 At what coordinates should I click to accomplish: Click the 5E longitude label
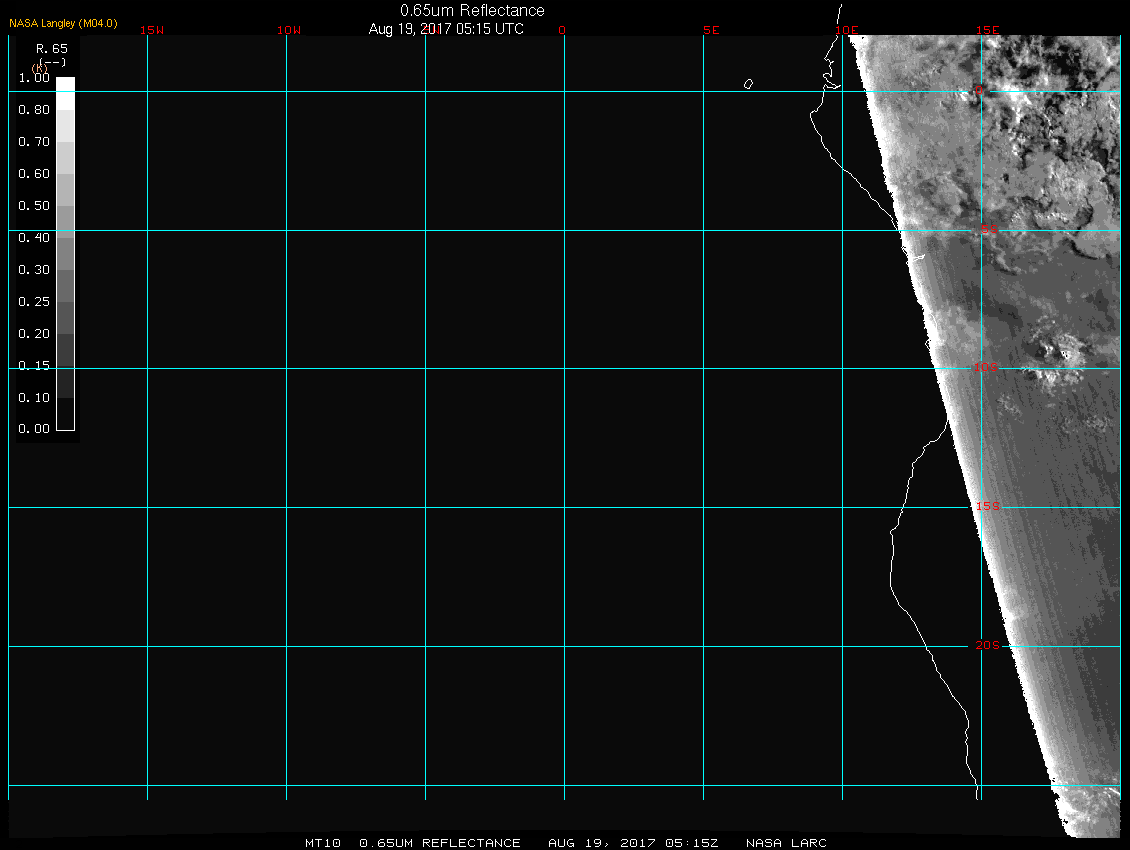click(x=711, y=30)
